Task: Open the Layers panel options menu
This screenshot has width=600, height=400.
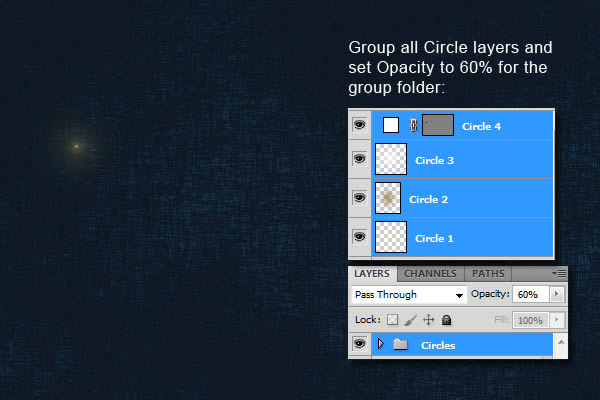Action: point(559,273)
